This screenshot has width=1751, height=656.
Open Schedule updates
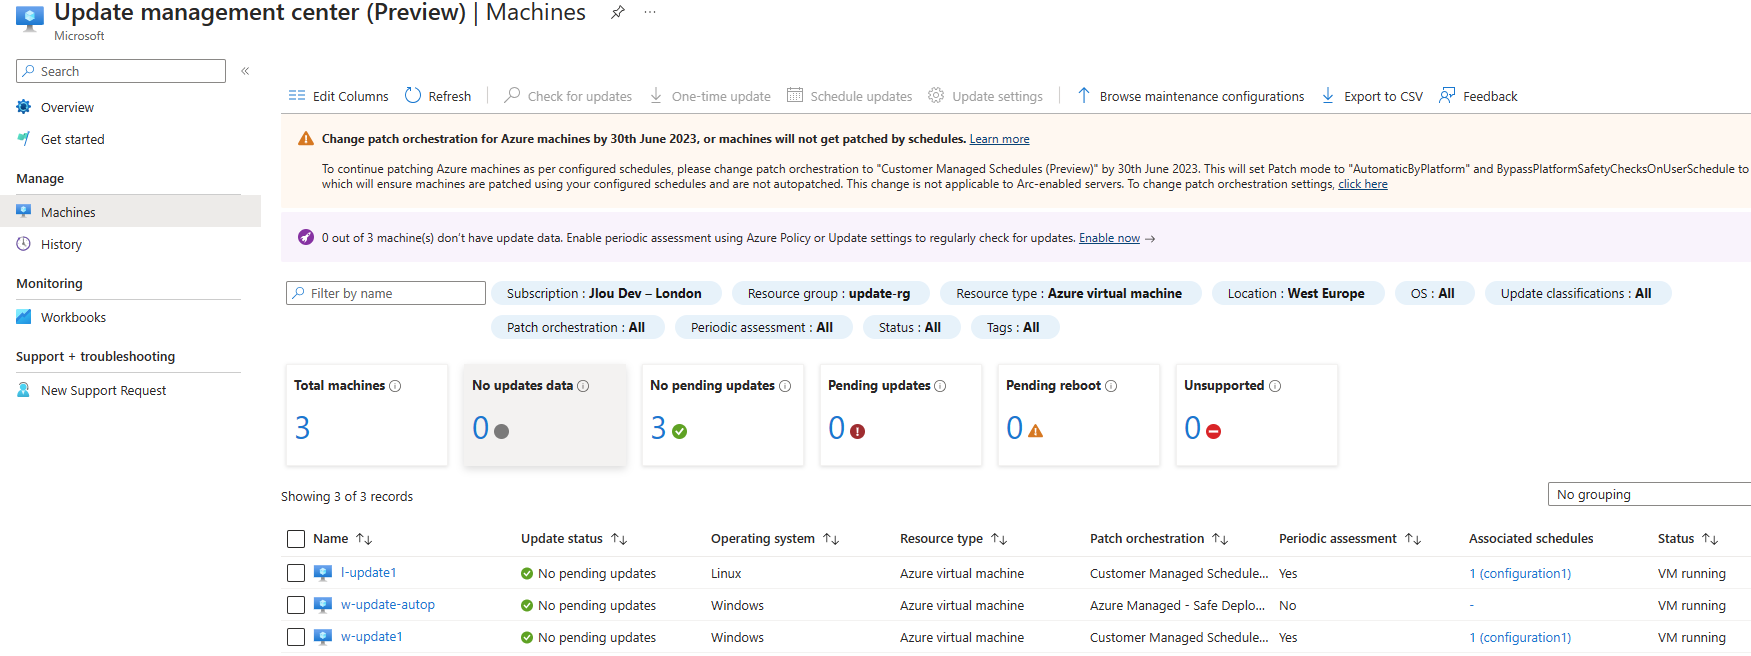click(x=849, y=96)
